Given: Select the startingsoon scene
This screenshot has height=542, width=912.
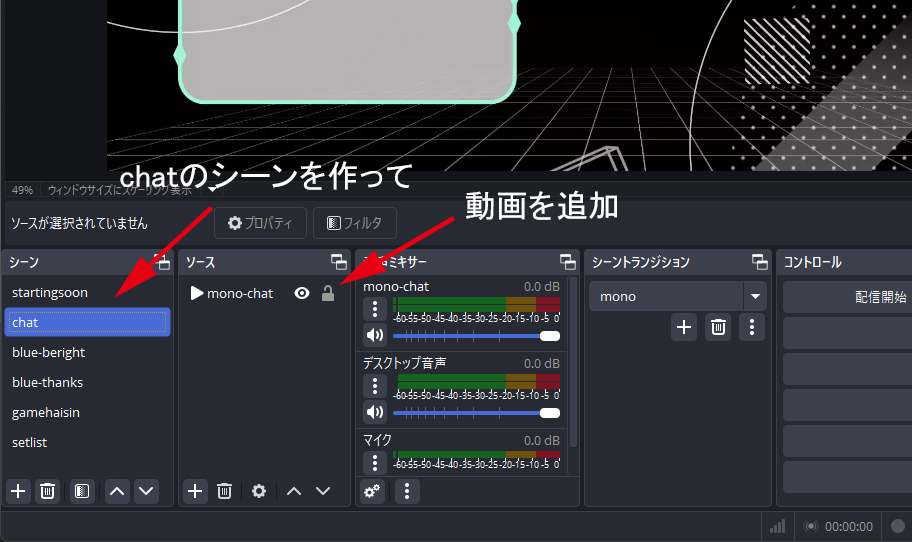Looking at the screenshot, I should click(50, 292).
